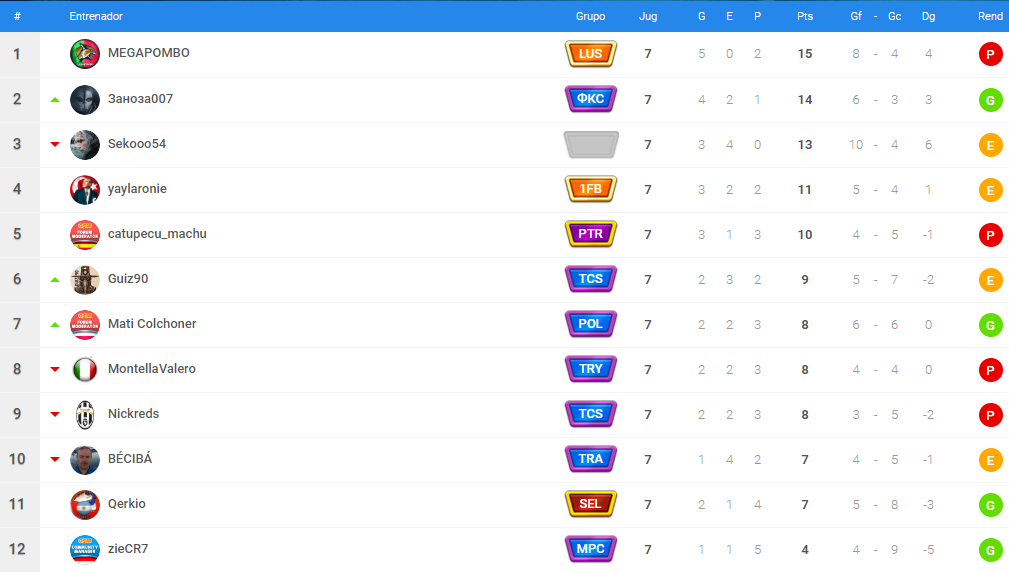Click the red P indicator for catupecu_machu
The image size is (1009, 572).
coord(990,235)
